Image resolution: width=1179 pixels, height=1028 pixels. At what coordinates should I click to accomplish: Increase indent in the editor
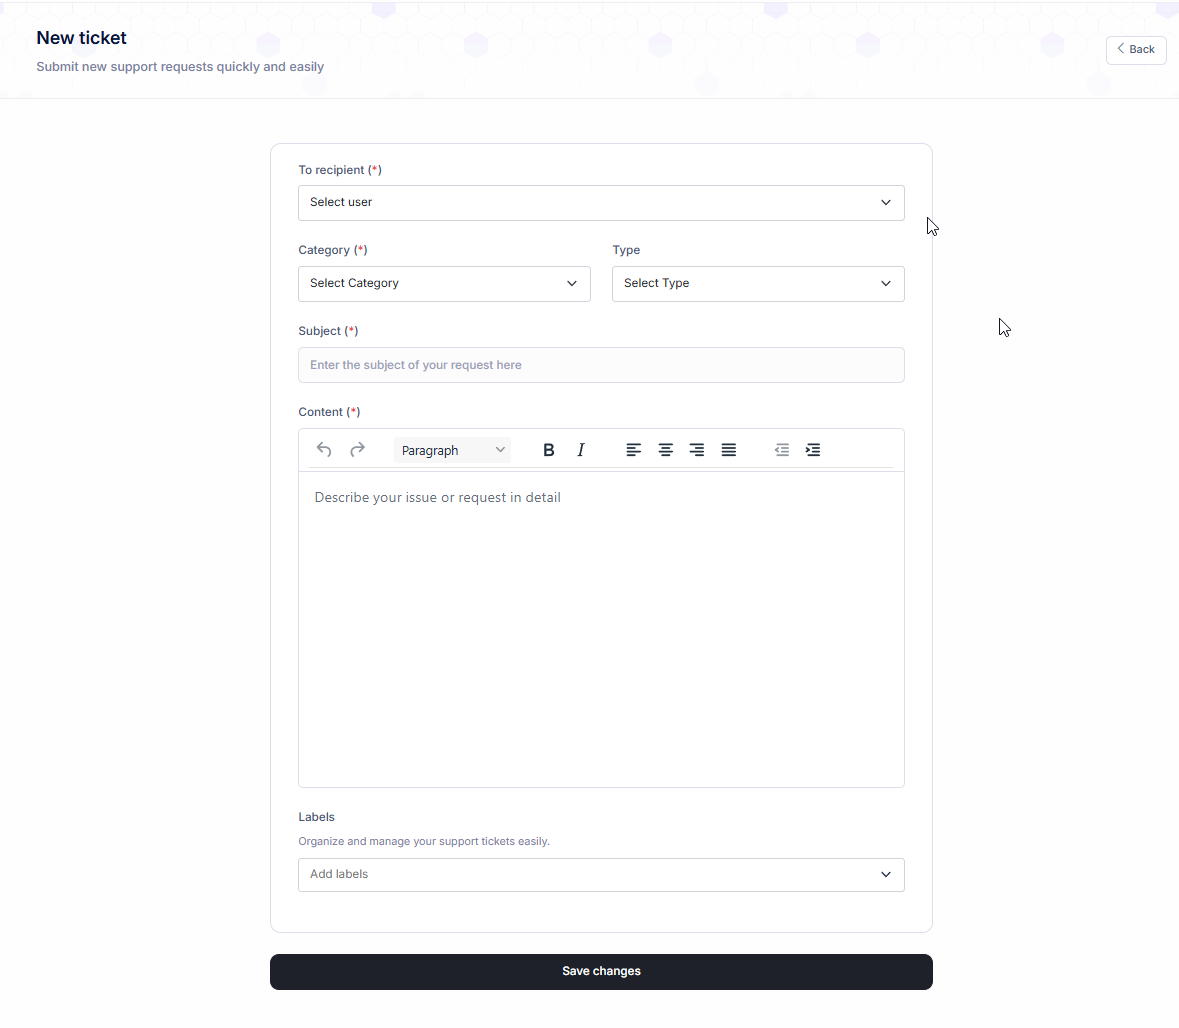tap(814, 450)
